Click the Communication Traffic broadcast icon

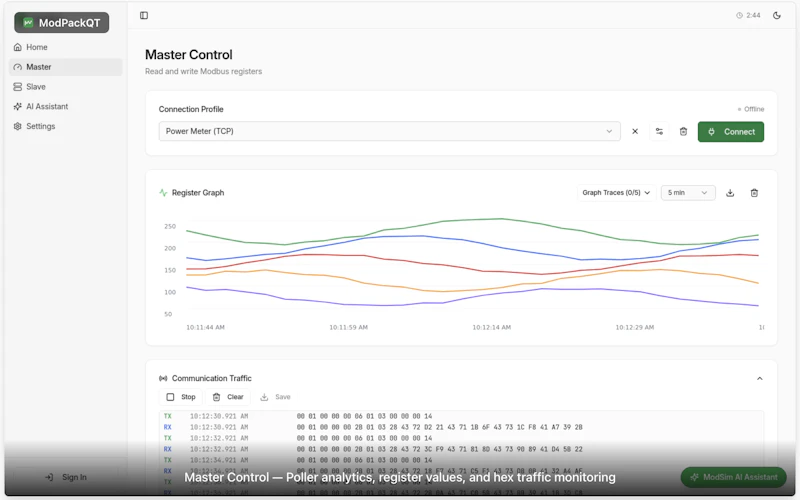pos(163,378)
